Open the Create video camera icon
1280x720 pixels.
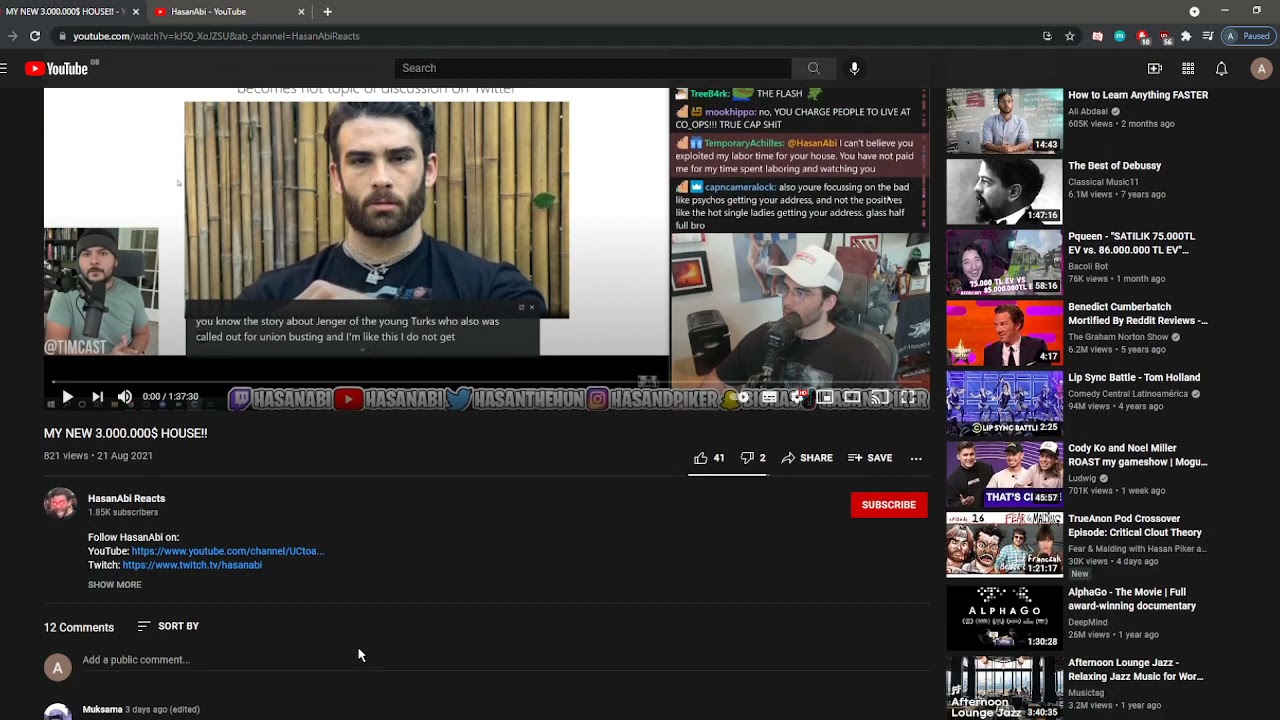click(1155, 68)
